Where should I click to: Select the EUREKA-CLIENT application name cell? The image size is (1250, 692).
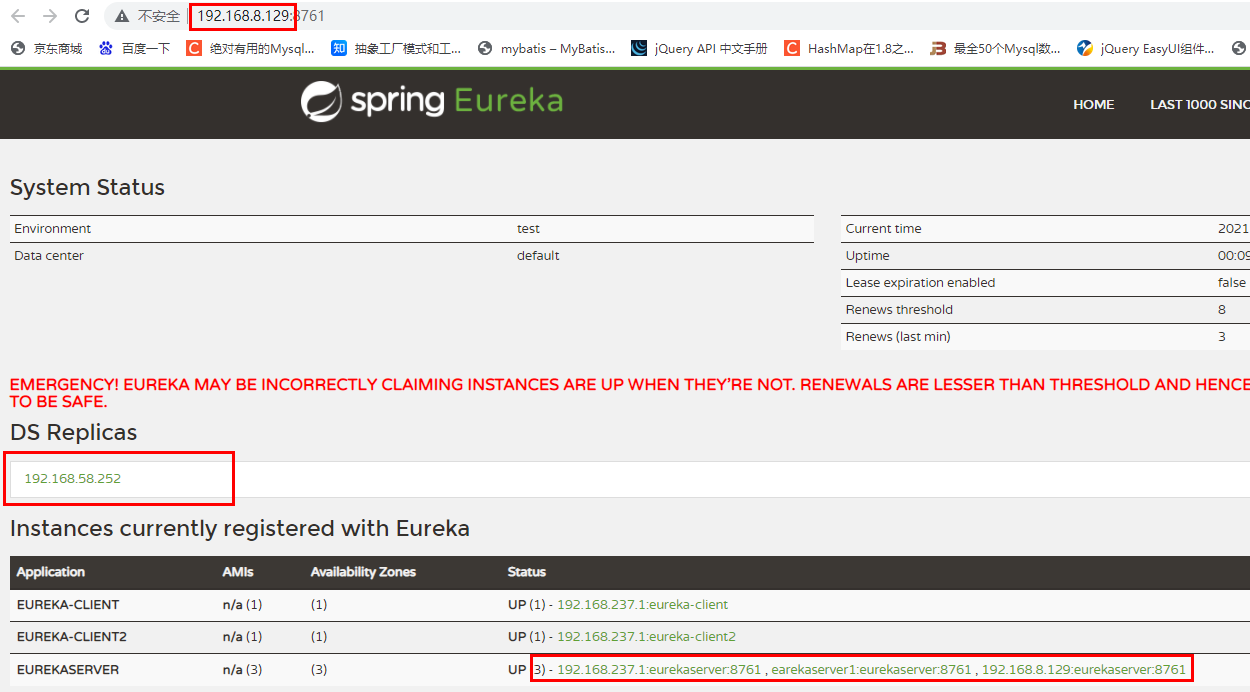(x=68, y=604)
